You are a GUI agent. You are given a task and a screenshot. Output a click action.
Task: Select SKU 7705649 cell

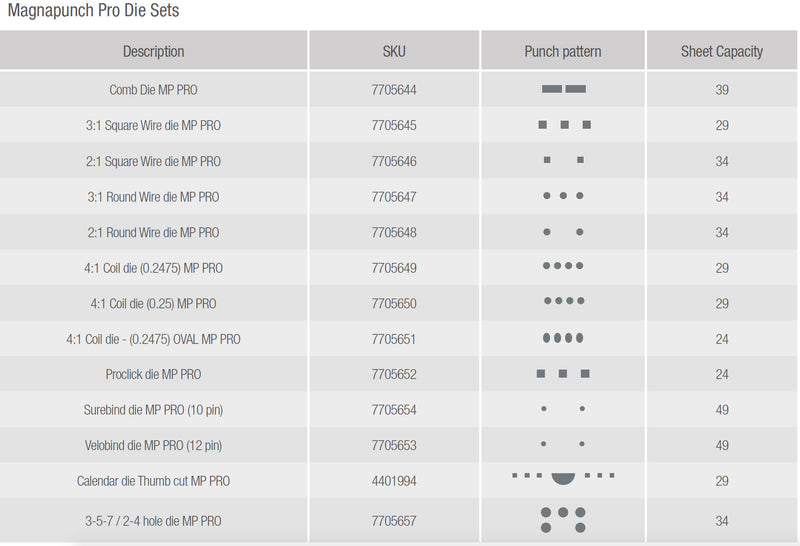(394, 268)
